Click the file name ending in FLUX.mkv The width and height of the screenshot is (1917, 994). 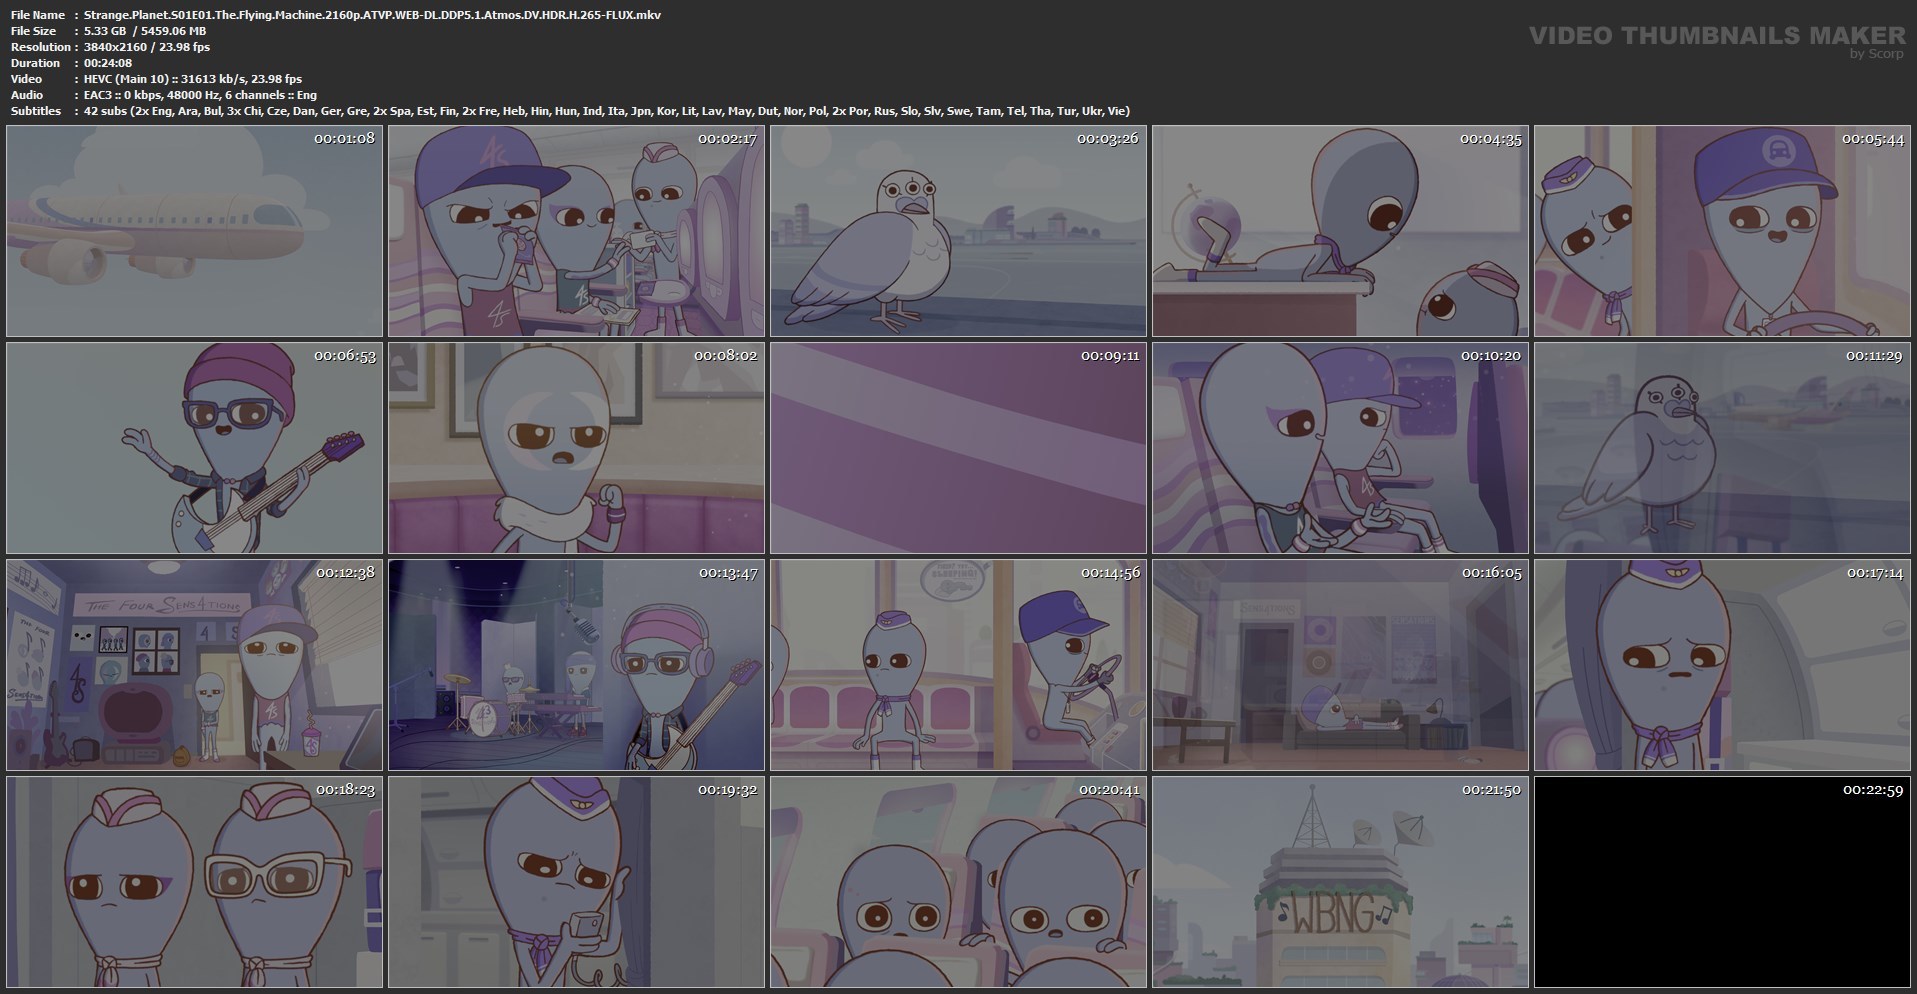tap(372, 15)
